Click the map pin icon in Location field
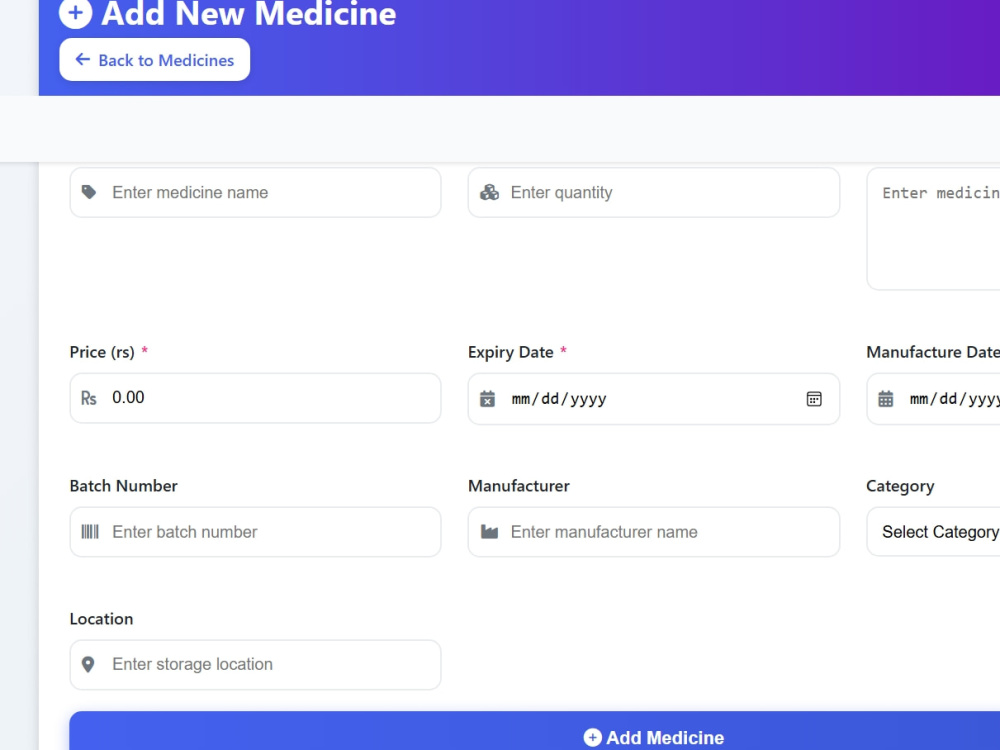The width and height of the screenshot is (1000, 750). click(89, 665)
